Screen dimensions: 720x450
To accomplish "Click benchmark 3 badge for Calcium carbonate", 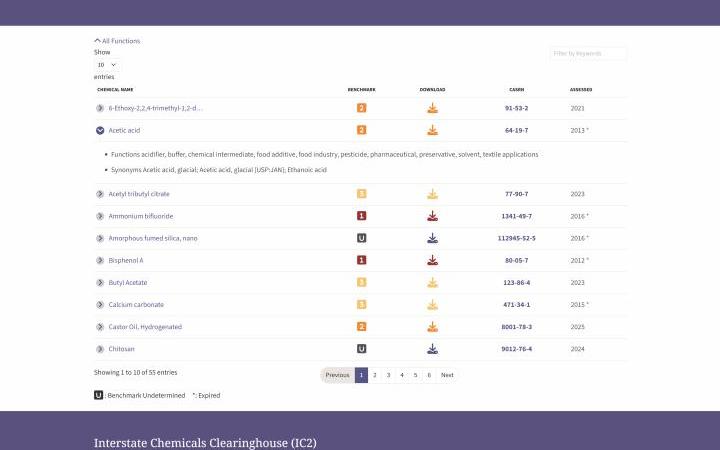I will (x=361, y=304).
